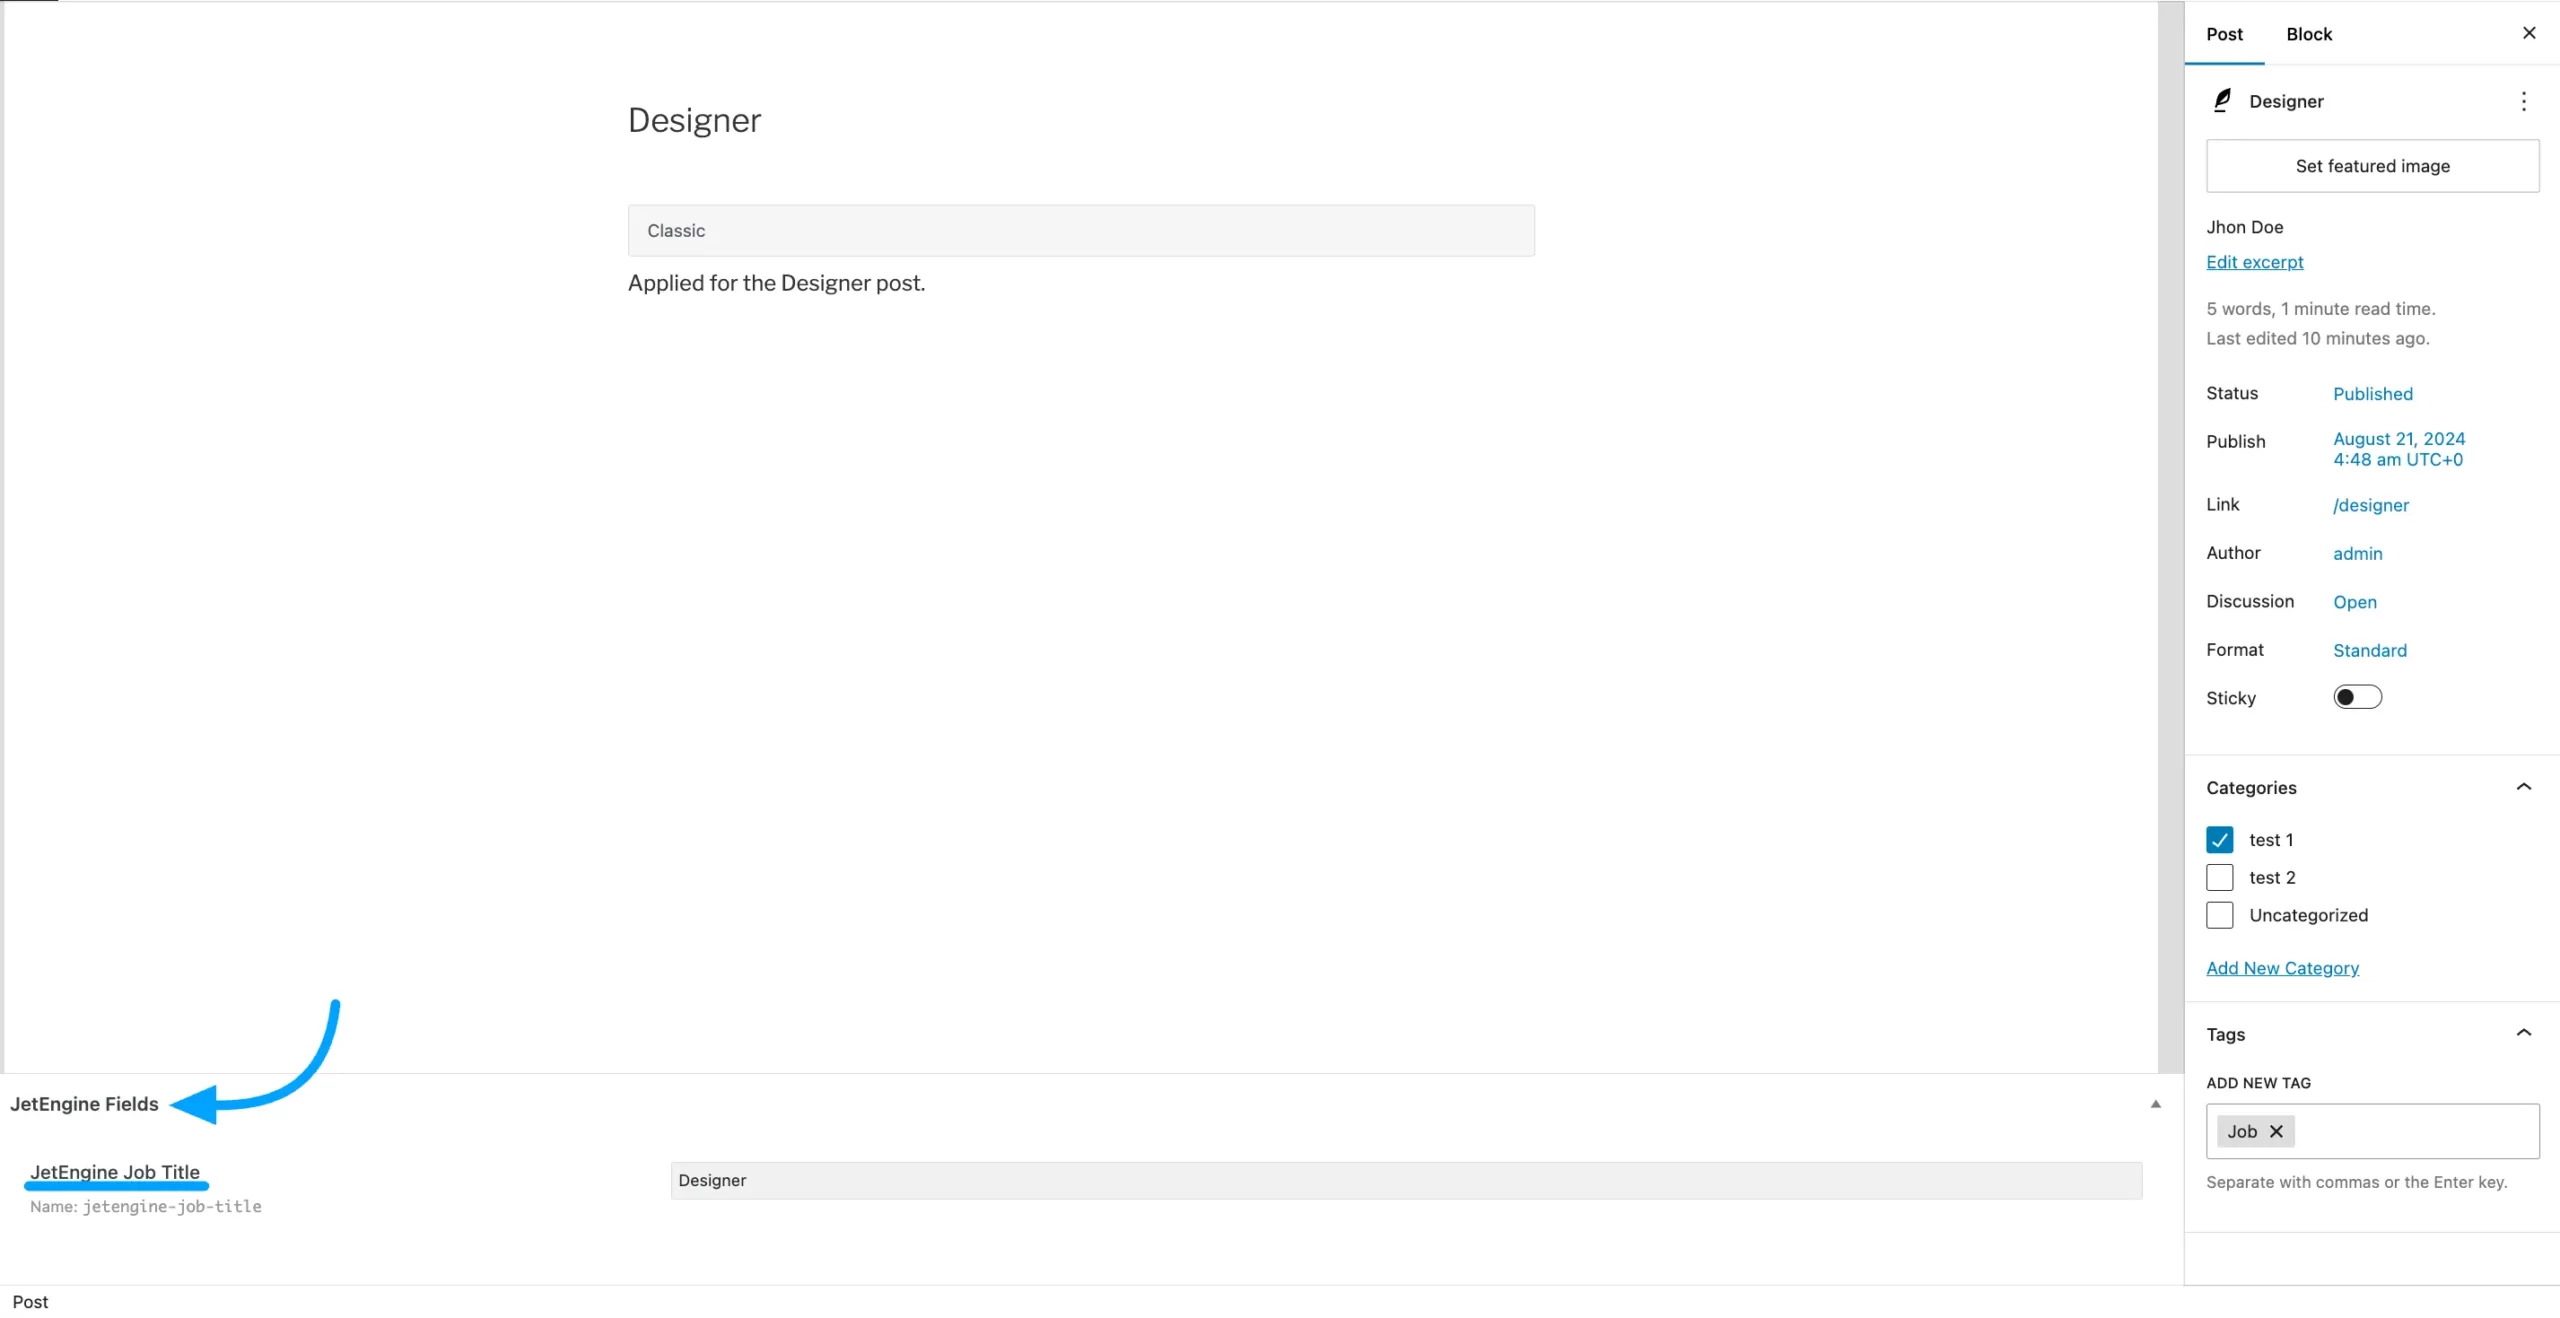Open the Standard format selector
This screenshot has width=2560, height=1318.
[2369, 650]
